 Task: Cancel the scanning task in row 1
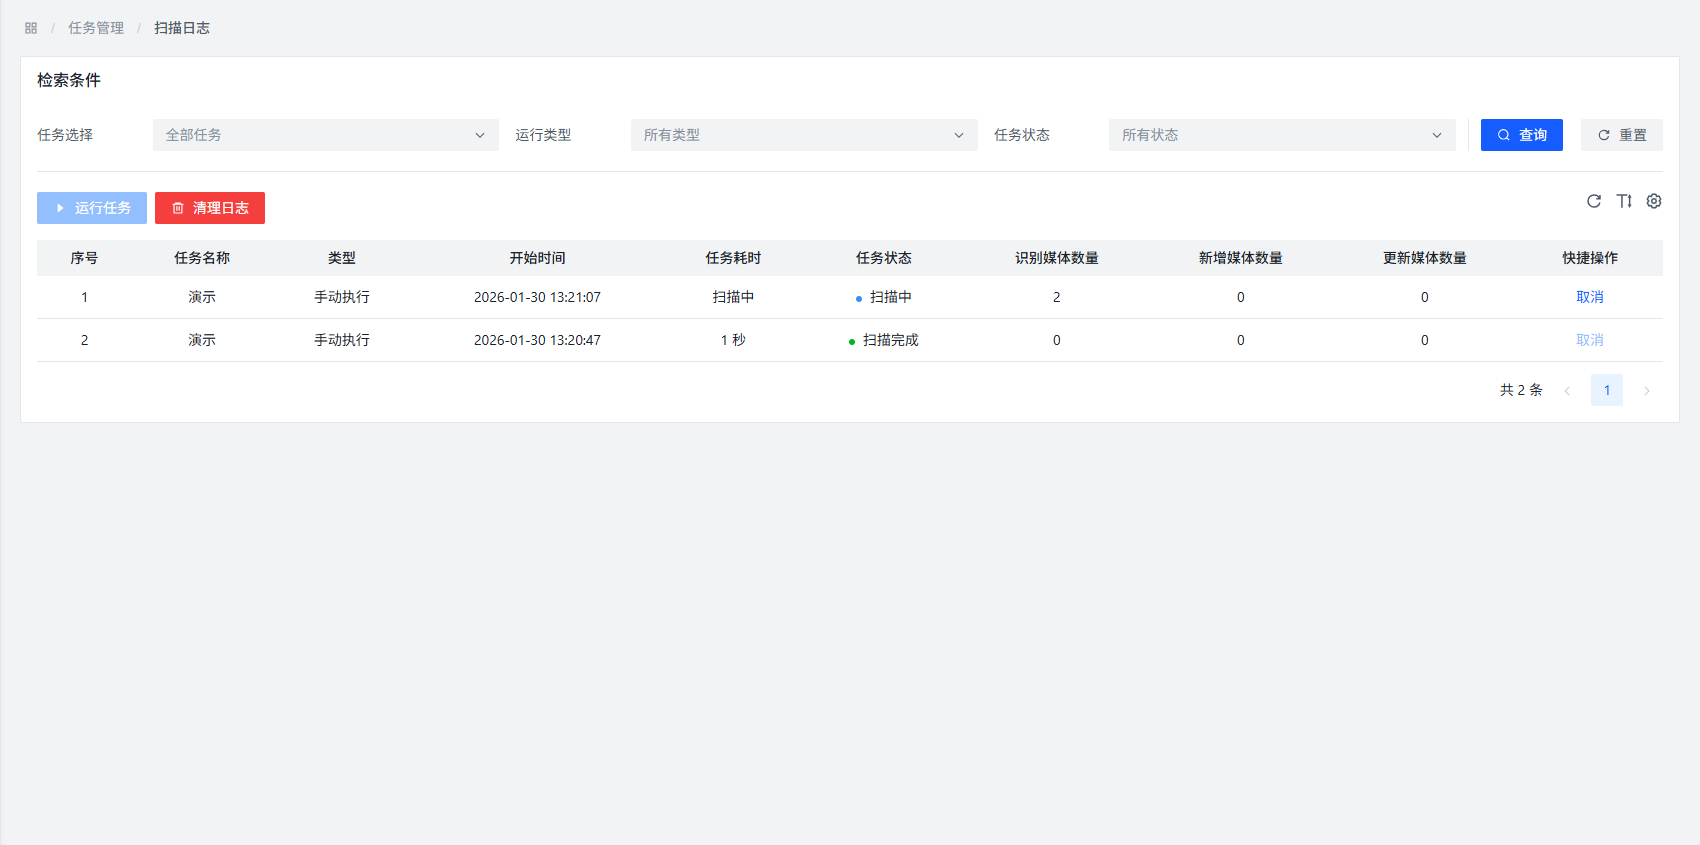point(1589,297)
